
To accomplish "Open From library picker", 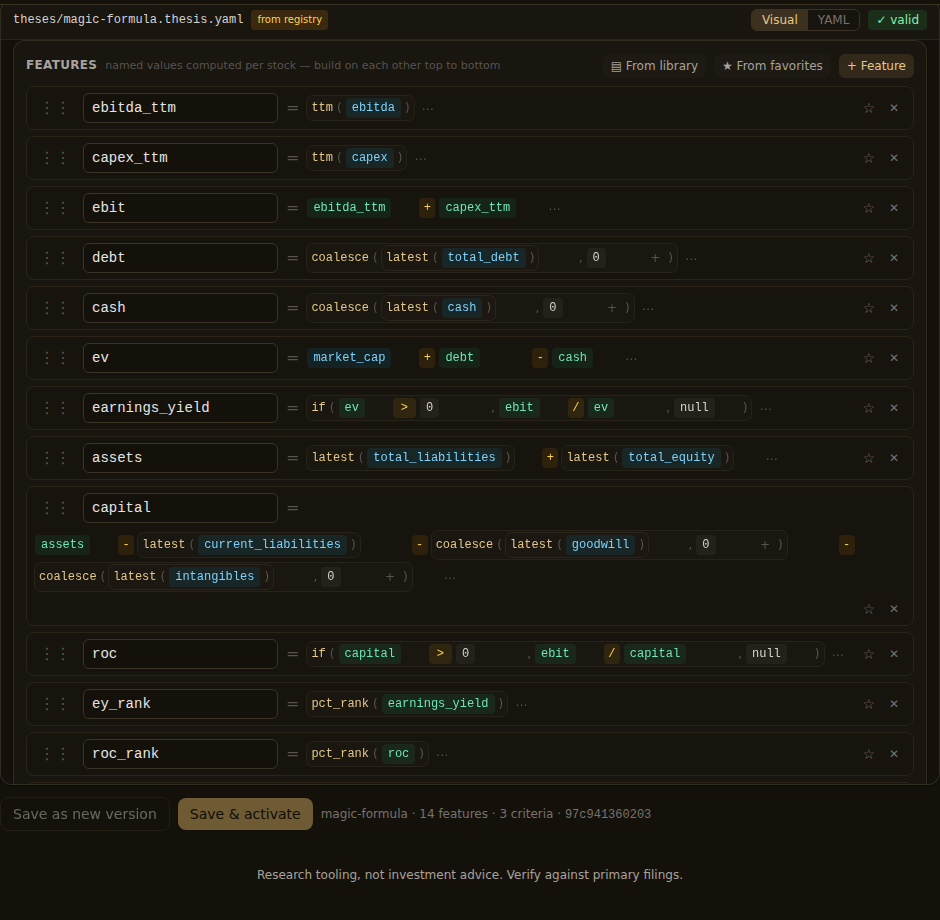I will point(654,66).
